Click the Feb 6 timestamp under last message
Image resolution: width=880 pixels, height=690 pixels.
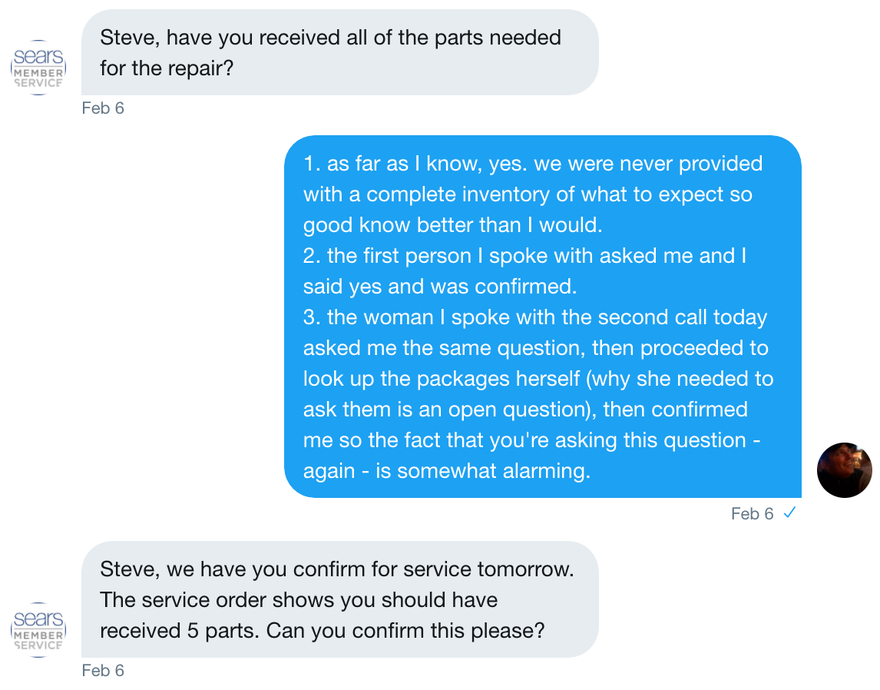(103, 670)
